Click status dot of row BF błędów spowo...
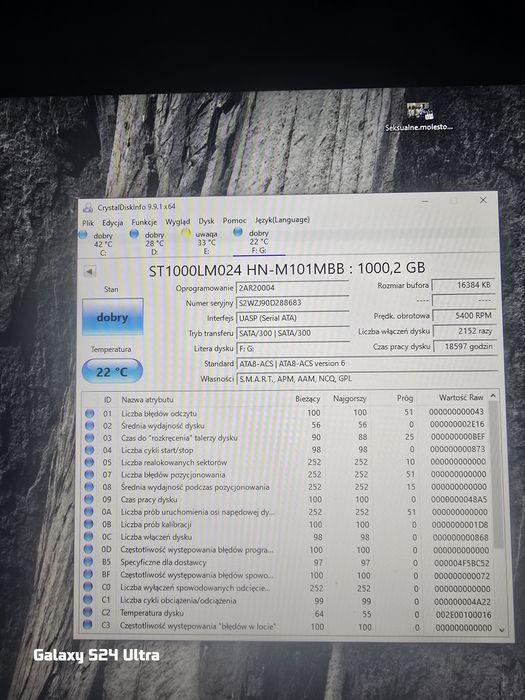The width and height of the screenshot is (525, 700). (x=88, y=574)
